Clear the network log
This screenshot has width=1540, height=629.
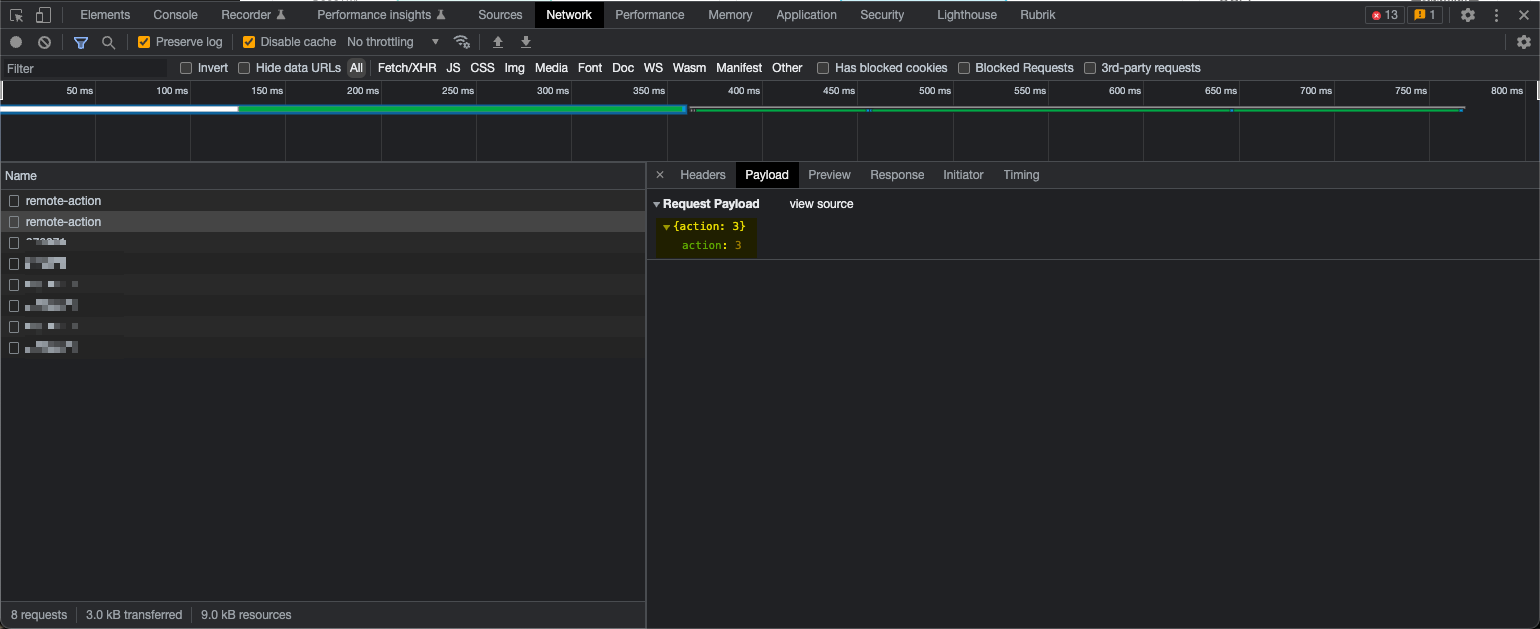(x=44, y=42)
